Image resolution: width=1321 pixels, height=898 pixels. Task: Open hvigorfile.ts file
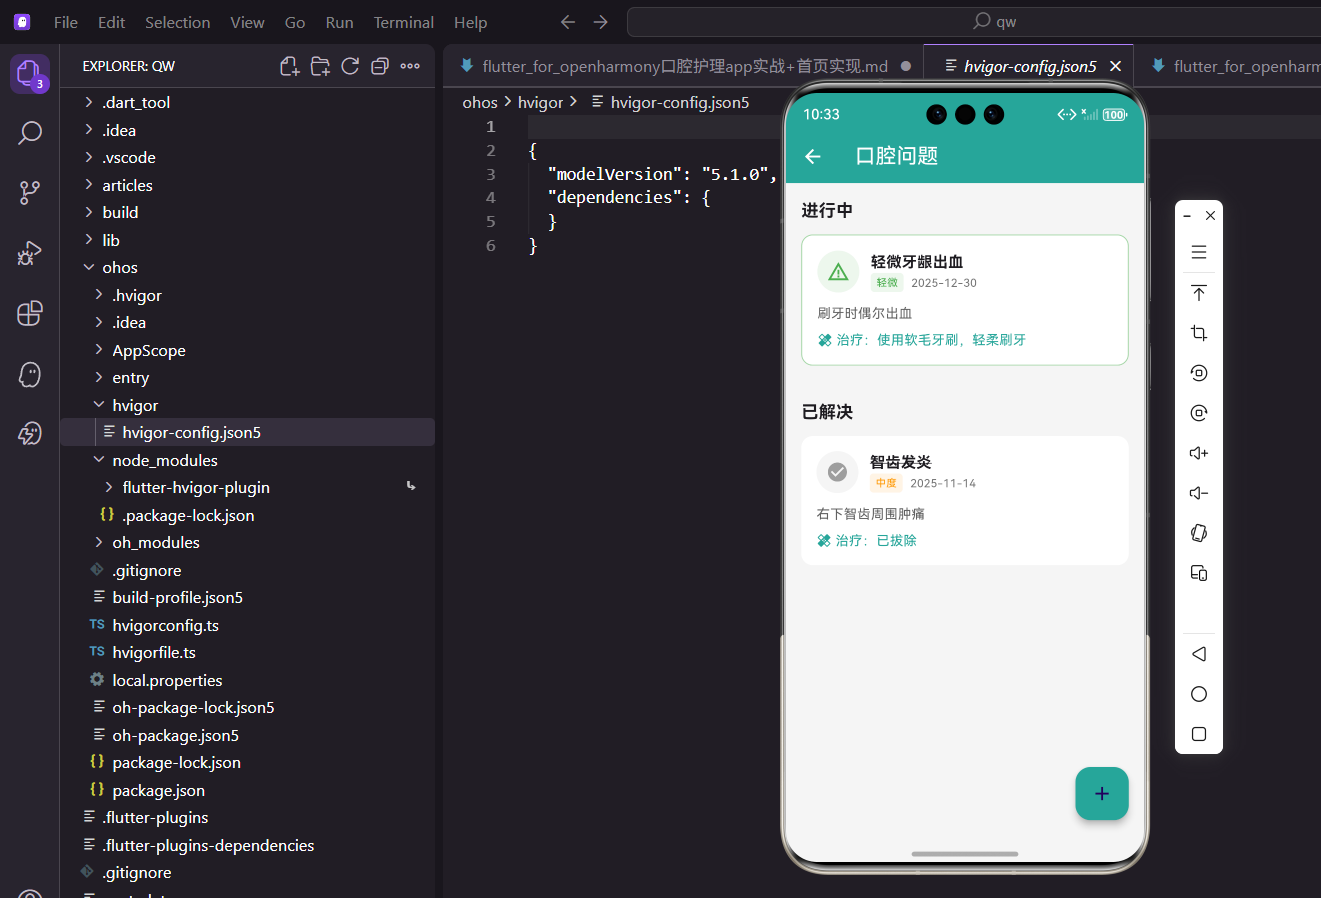[247, 652]
